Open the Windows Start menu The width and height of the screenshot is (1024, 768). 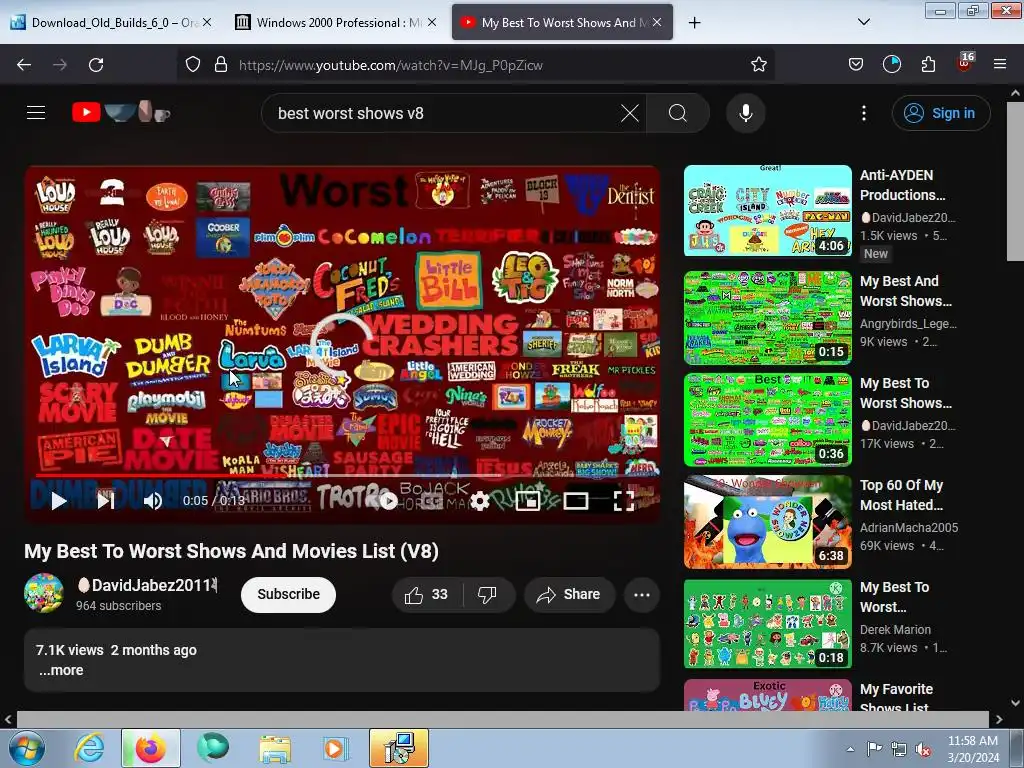27,748
